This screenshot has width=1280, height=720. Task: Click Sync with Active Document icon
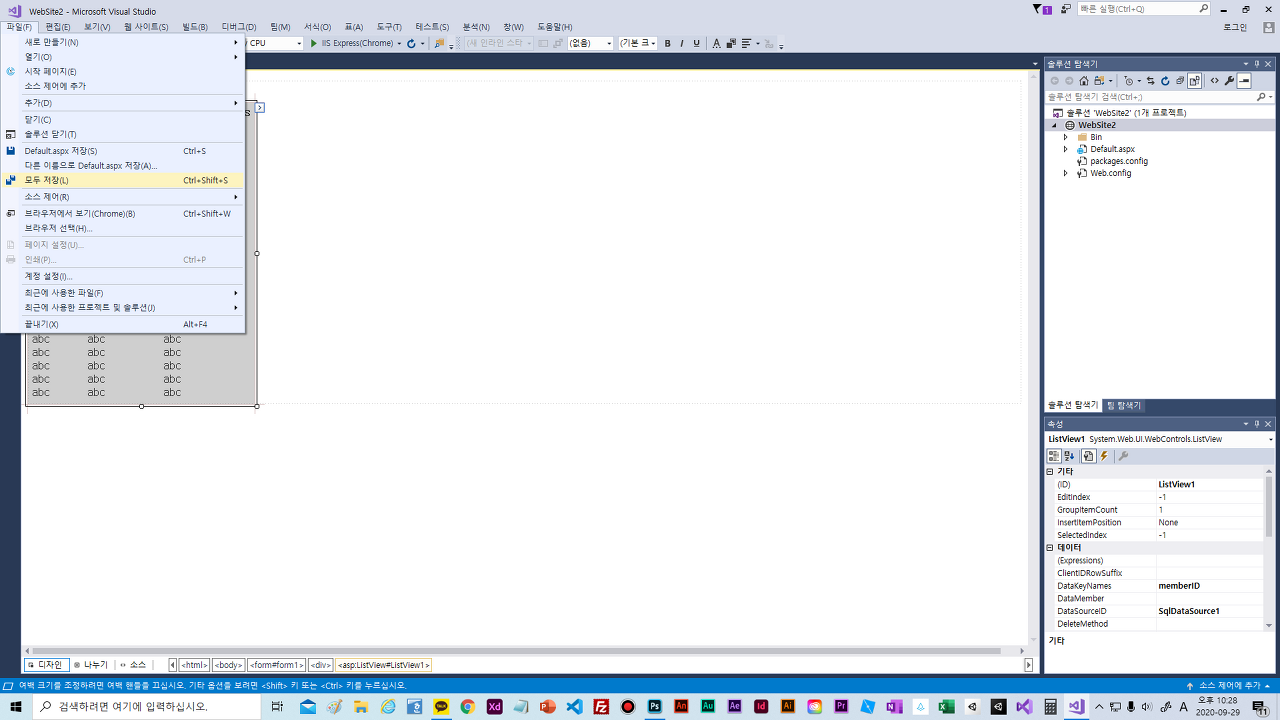point(1151,81)
